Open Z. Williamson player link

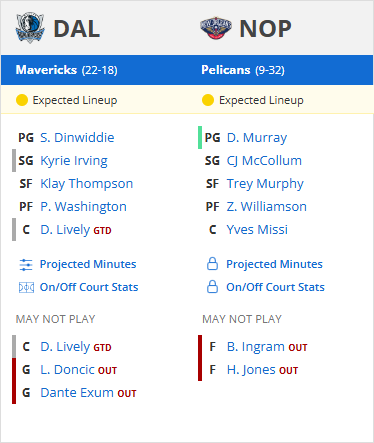267,207
